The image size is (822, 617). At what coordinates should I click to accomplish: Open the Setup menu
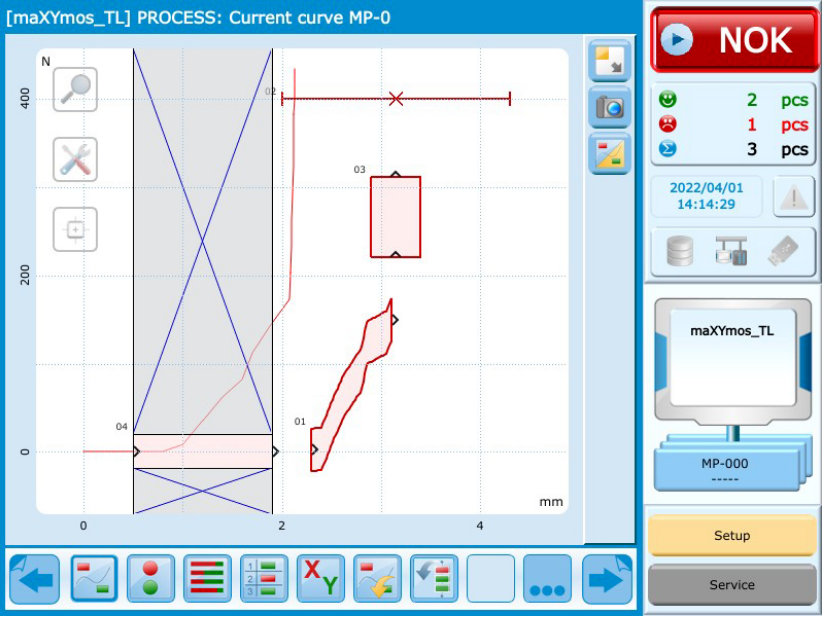tap(732, 535)
